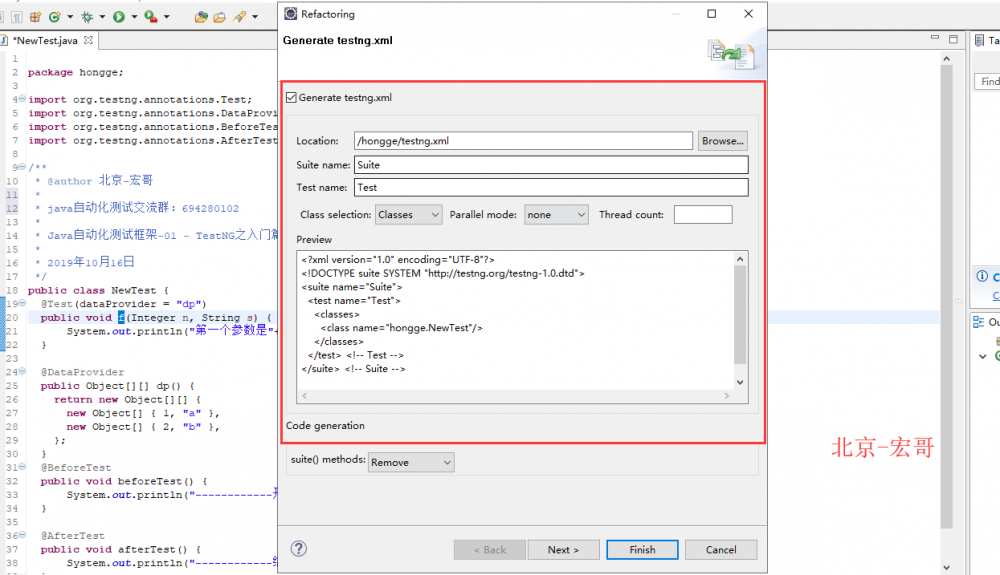Switch to the NewTest.java editor tab
Screen dimensions: 1000x575
pos(45,40)
